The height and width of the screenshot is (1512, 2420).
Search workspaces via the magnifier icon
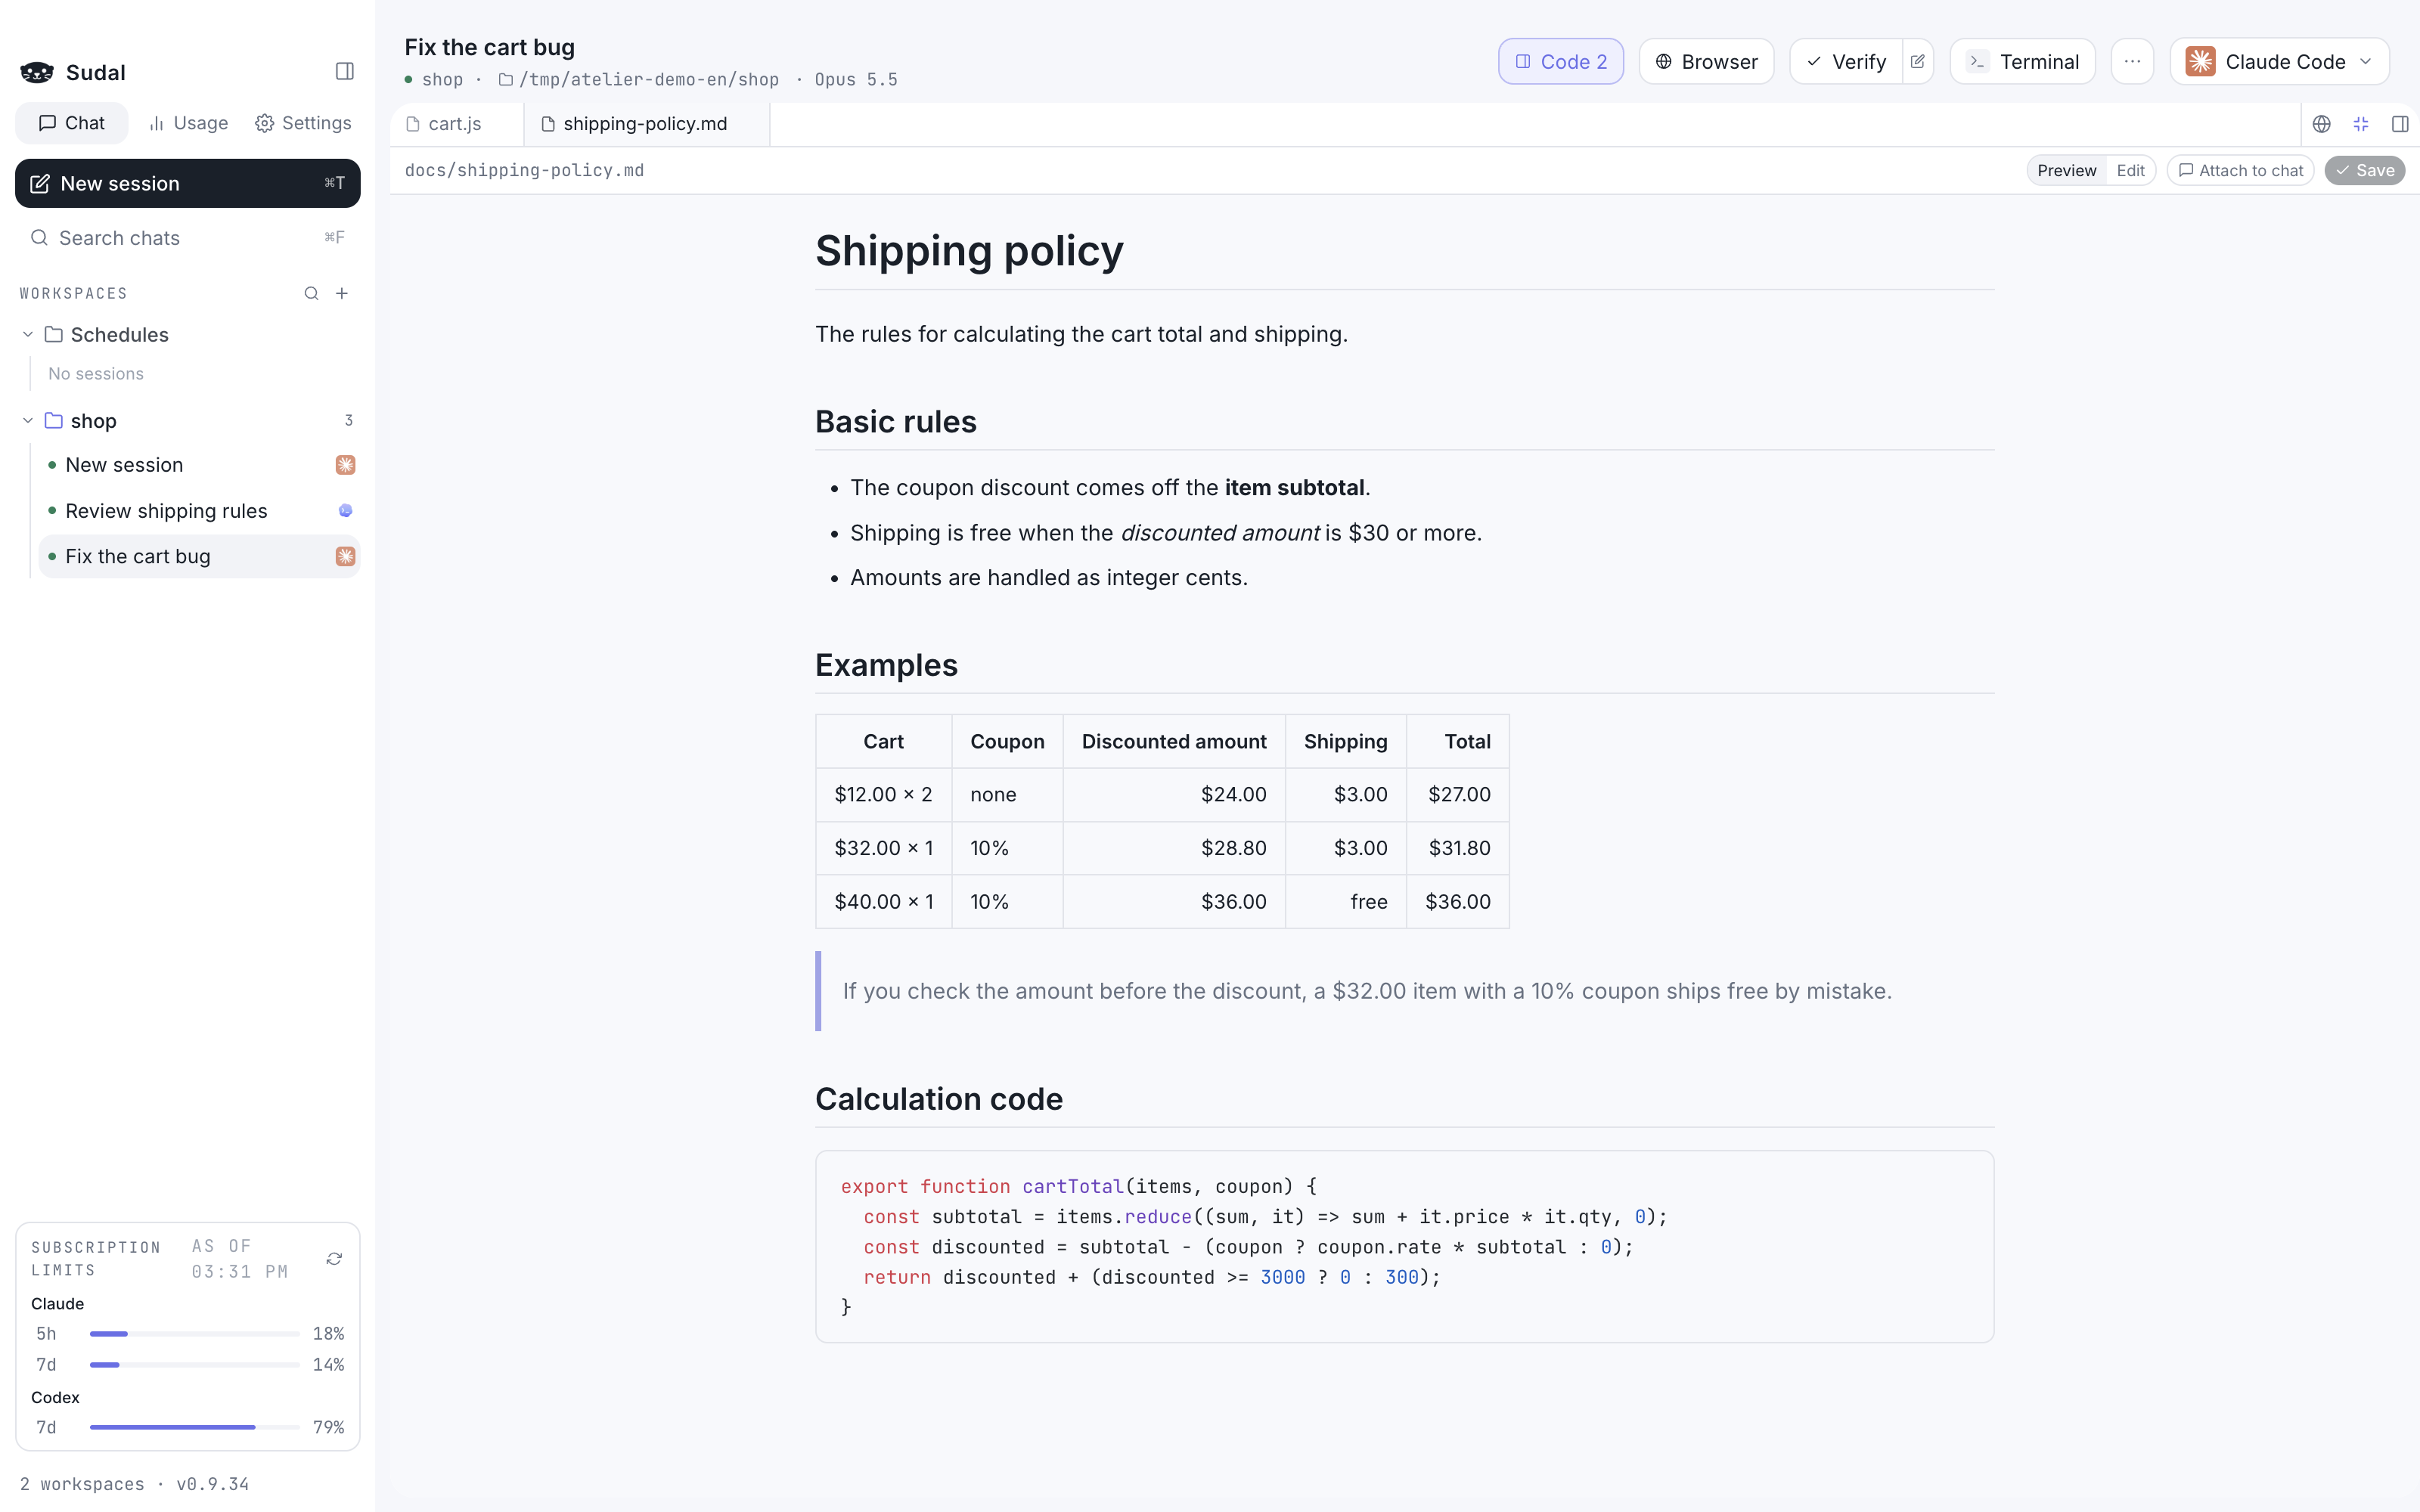311,293
